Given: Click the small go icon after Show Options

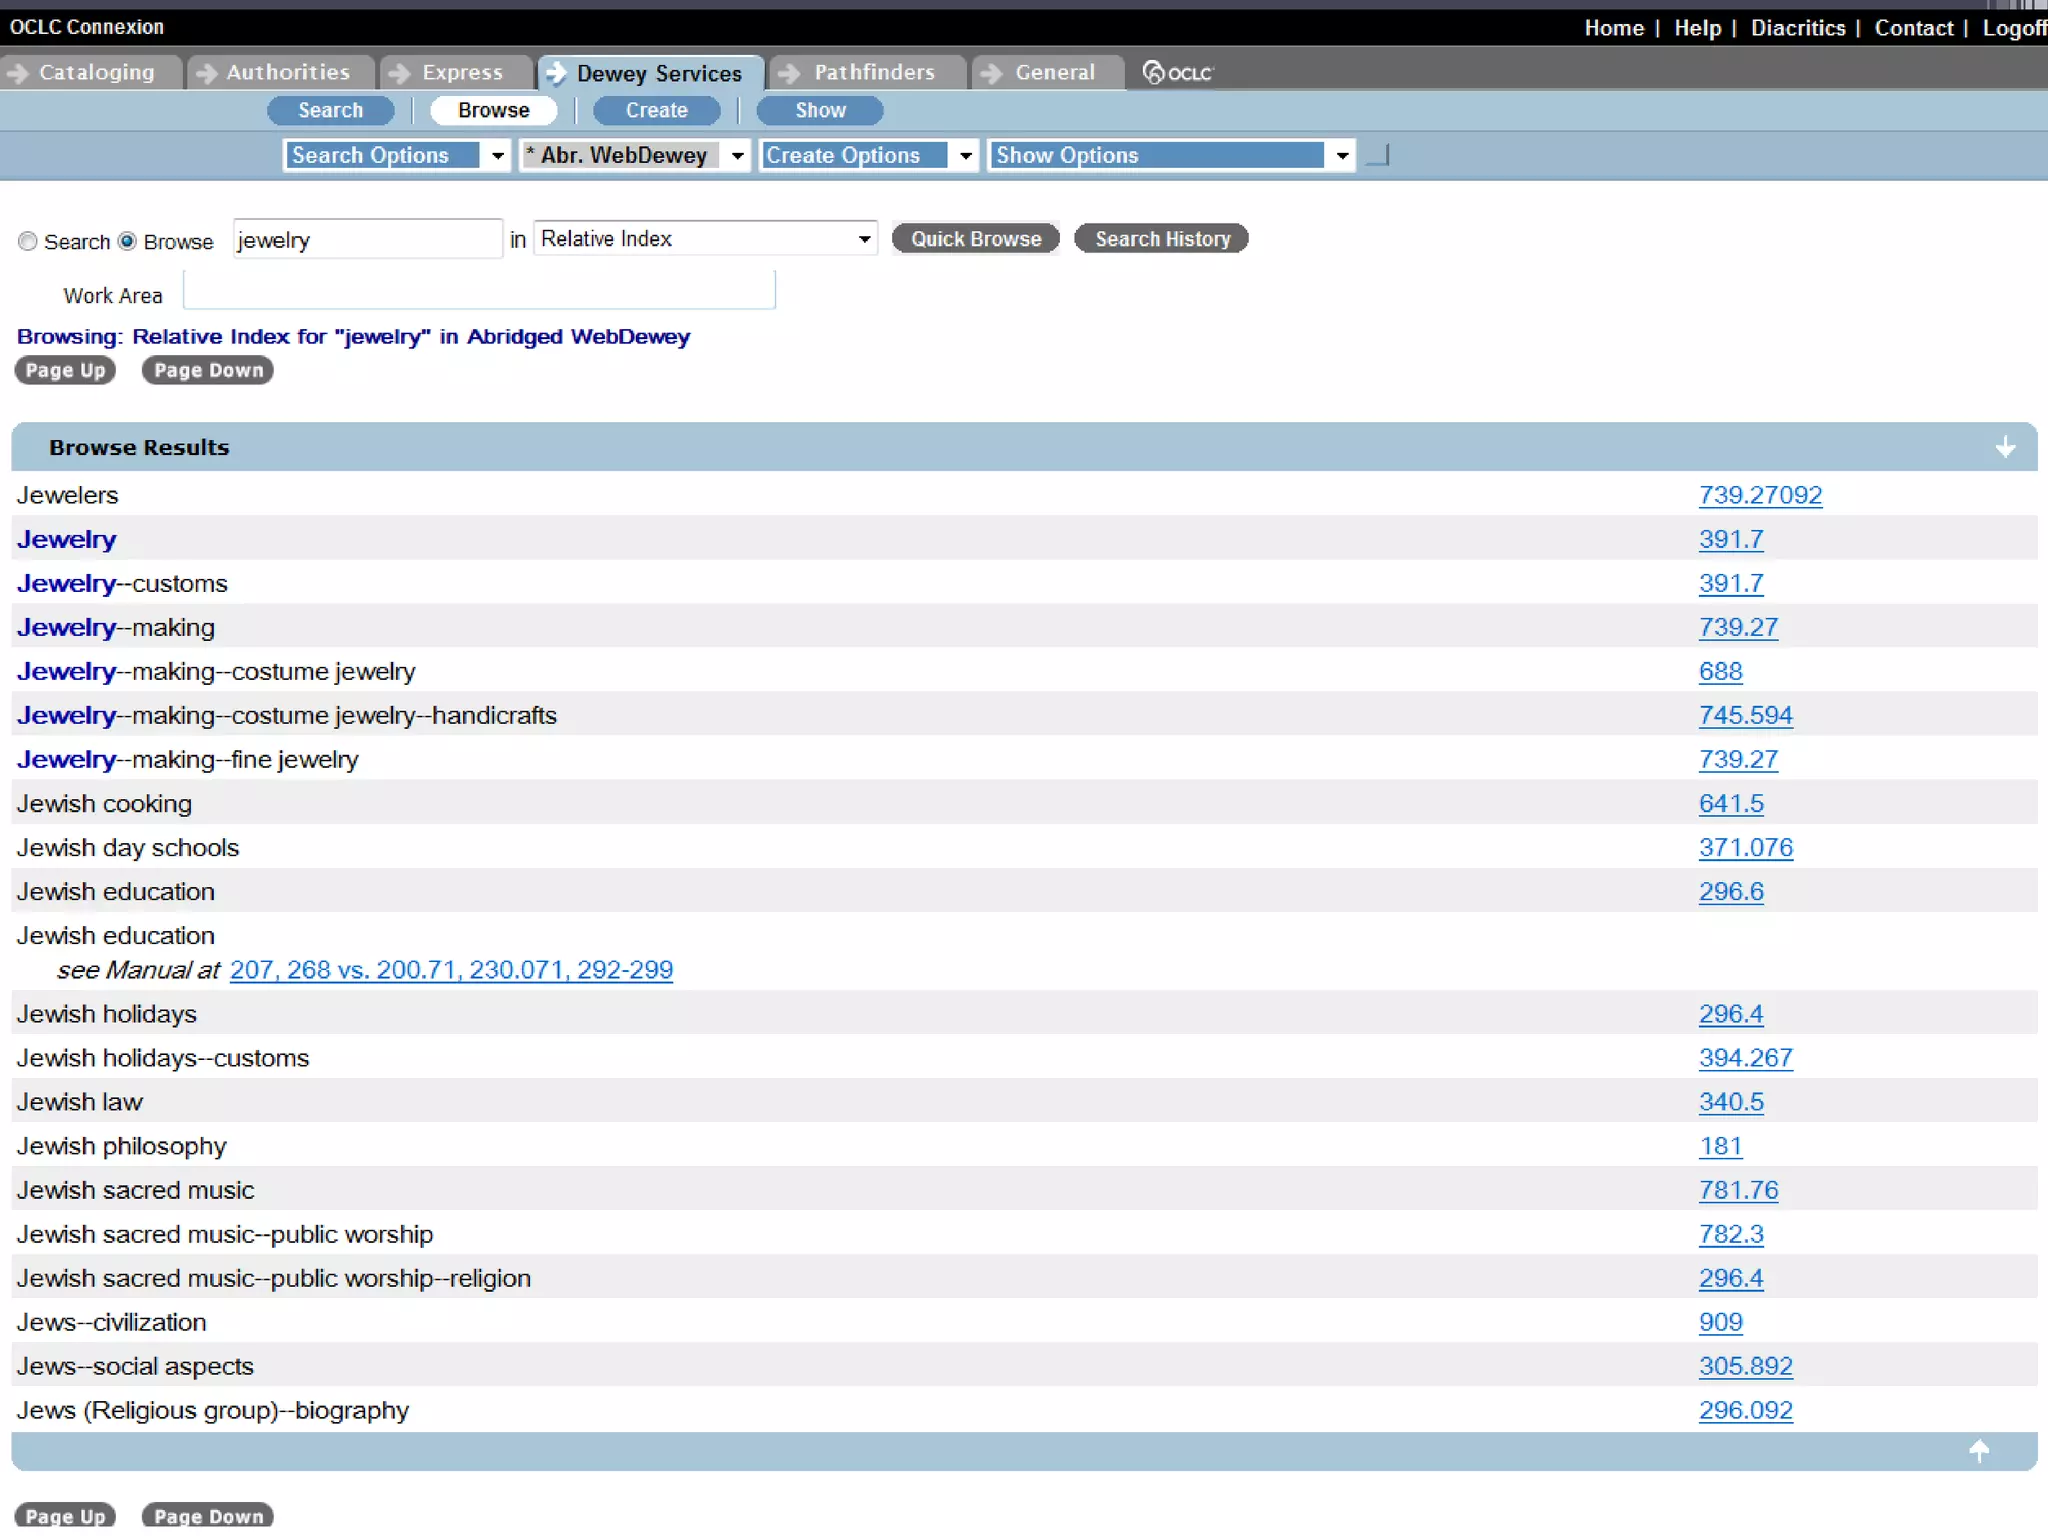Looking at the screenshot, I should (x=1378, y=155).
